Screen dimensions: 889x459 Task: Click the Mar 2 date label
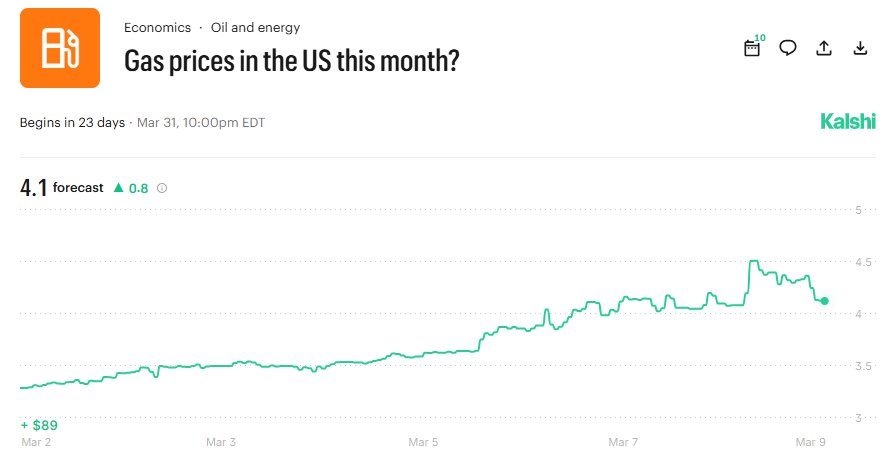coord(35,441)
